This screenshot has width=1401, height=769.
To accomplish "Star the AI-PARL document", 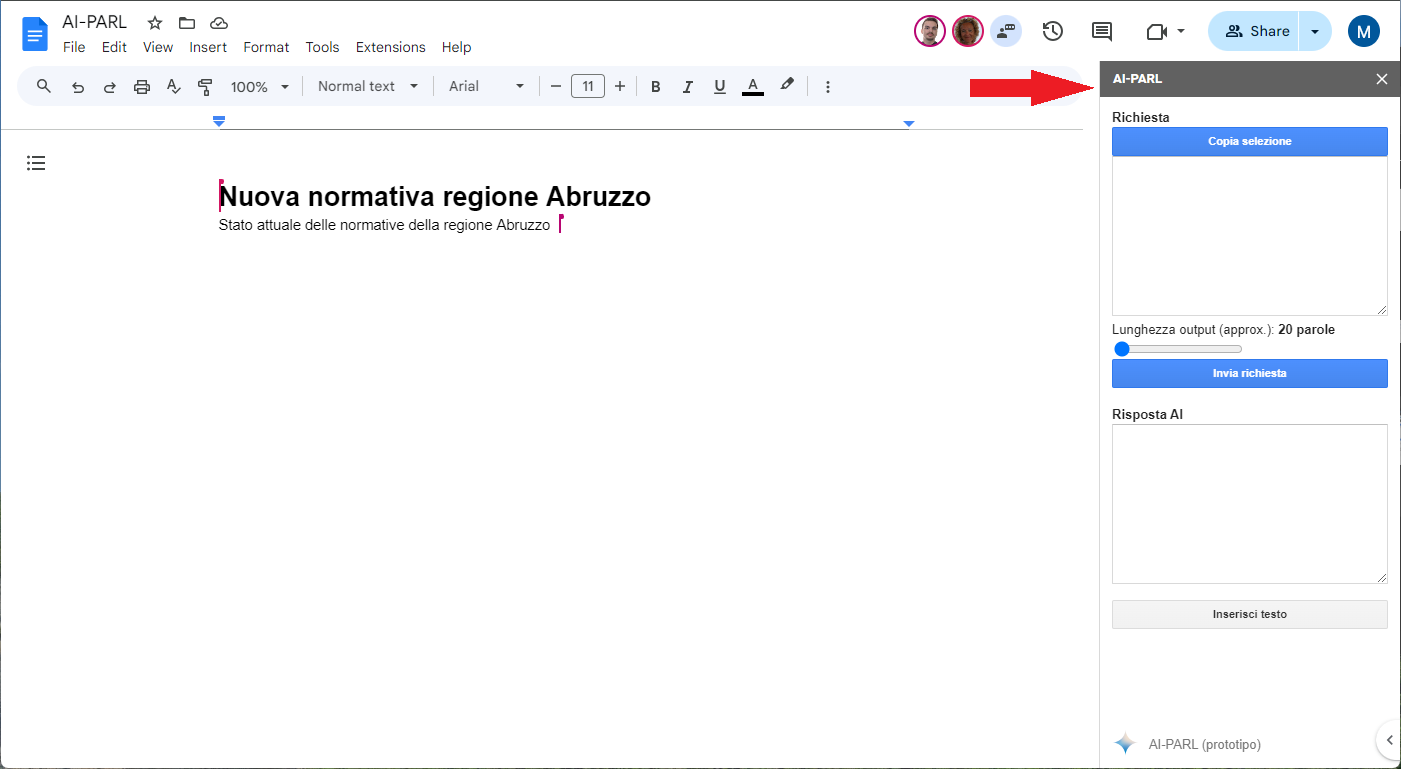I will click(155, 23).
